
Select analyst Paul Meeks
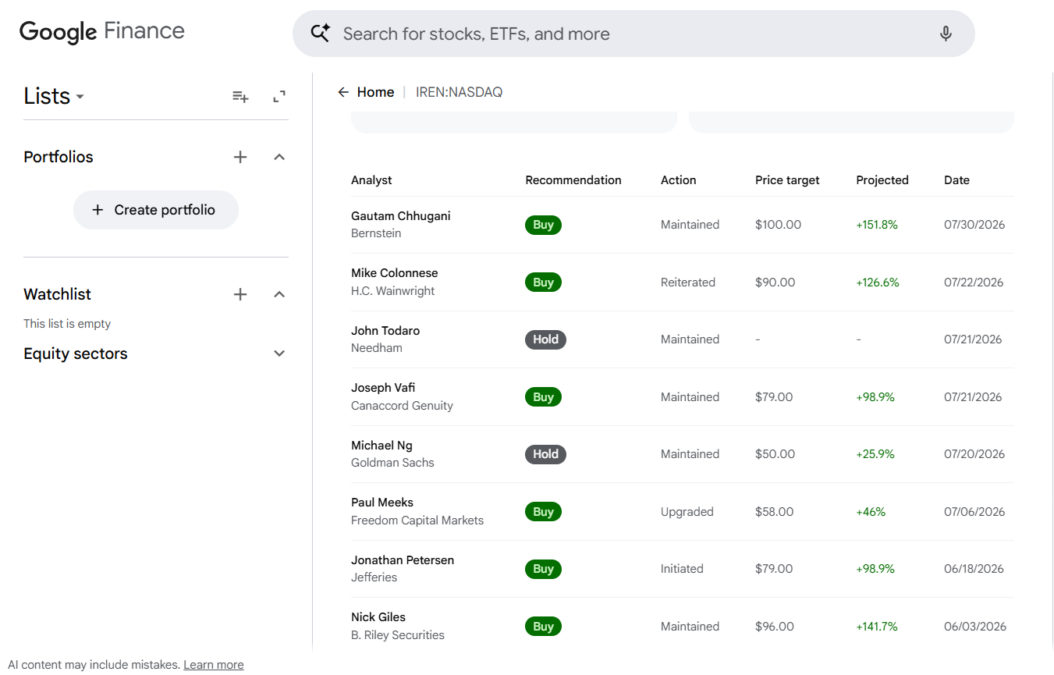382,502
